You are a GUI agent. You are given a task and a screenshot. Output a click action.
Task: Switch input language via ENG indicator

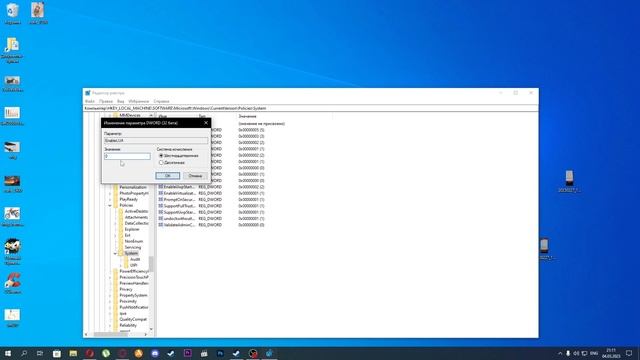point(594,353)
